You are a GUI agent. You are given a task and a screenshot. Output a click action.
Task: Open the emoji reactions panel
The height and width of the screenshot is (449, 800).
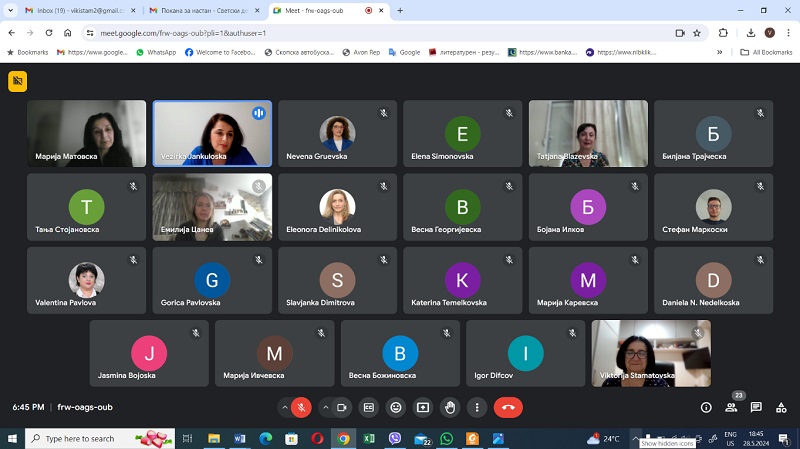pyautogui.click(x=396, y=407)
